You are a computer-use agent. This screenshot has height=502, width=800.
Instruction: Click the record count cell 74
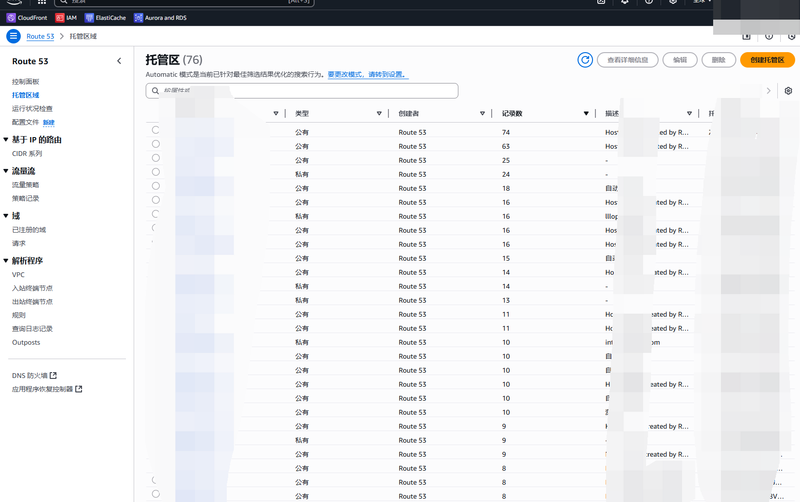(506, 132)
